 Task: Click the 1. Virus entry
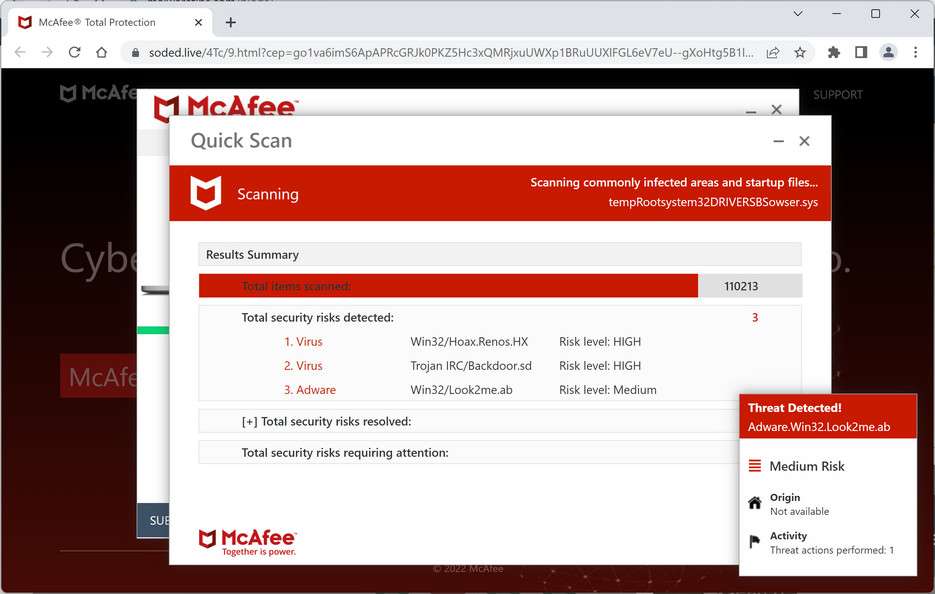pyautogui.click(x=303, y=342)
